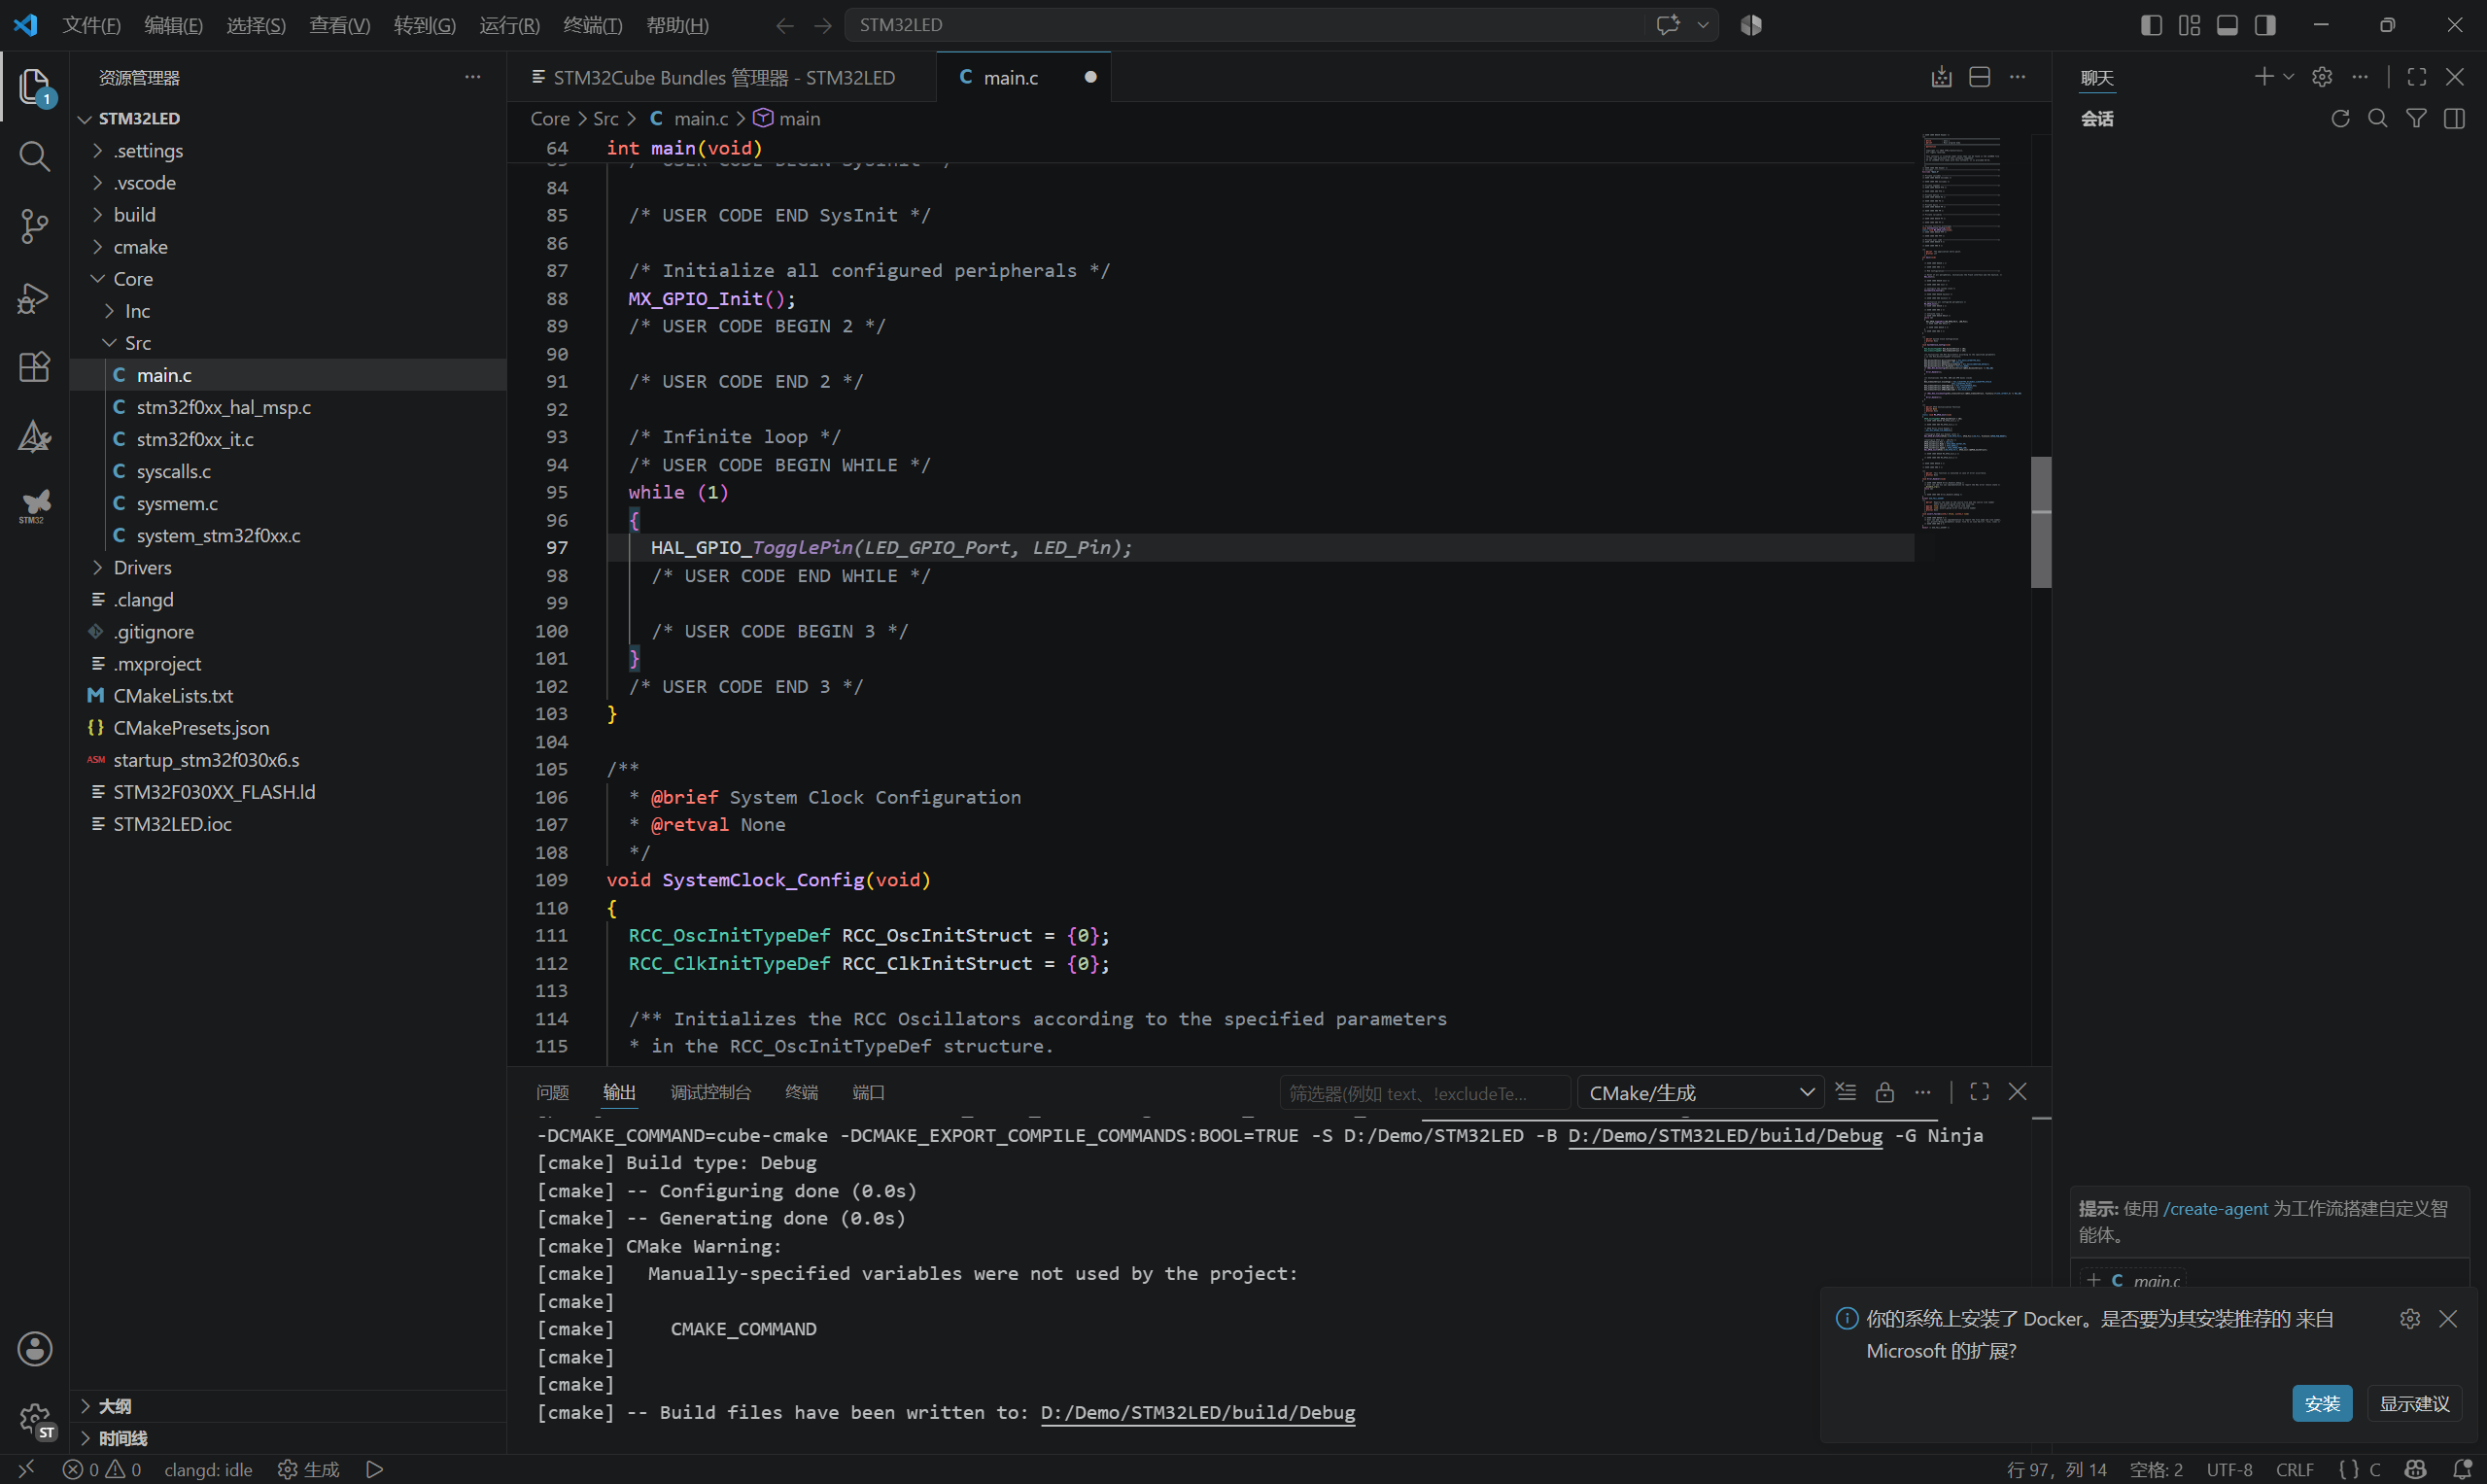Open the 运行(R) menu
The width and height of the screenshot is (2487, 1484).
pyautogui.click(x=510, y=25)
